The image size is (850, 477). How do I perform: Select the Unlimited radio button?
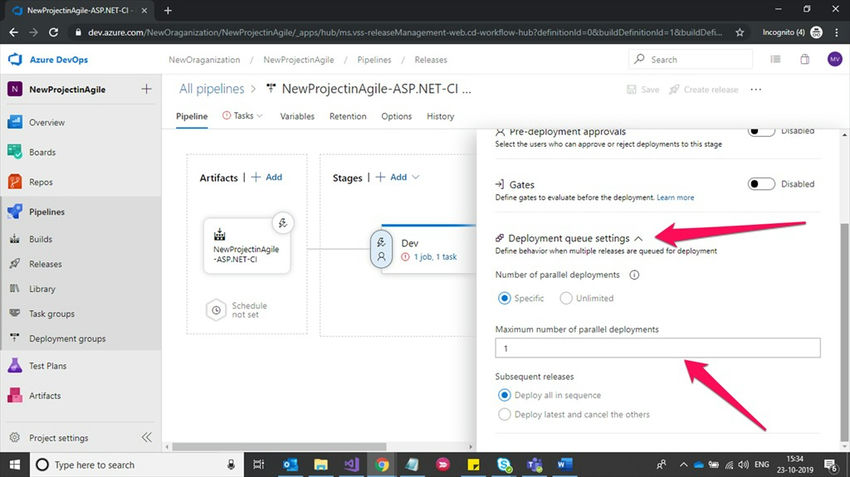tap(566, 298)
